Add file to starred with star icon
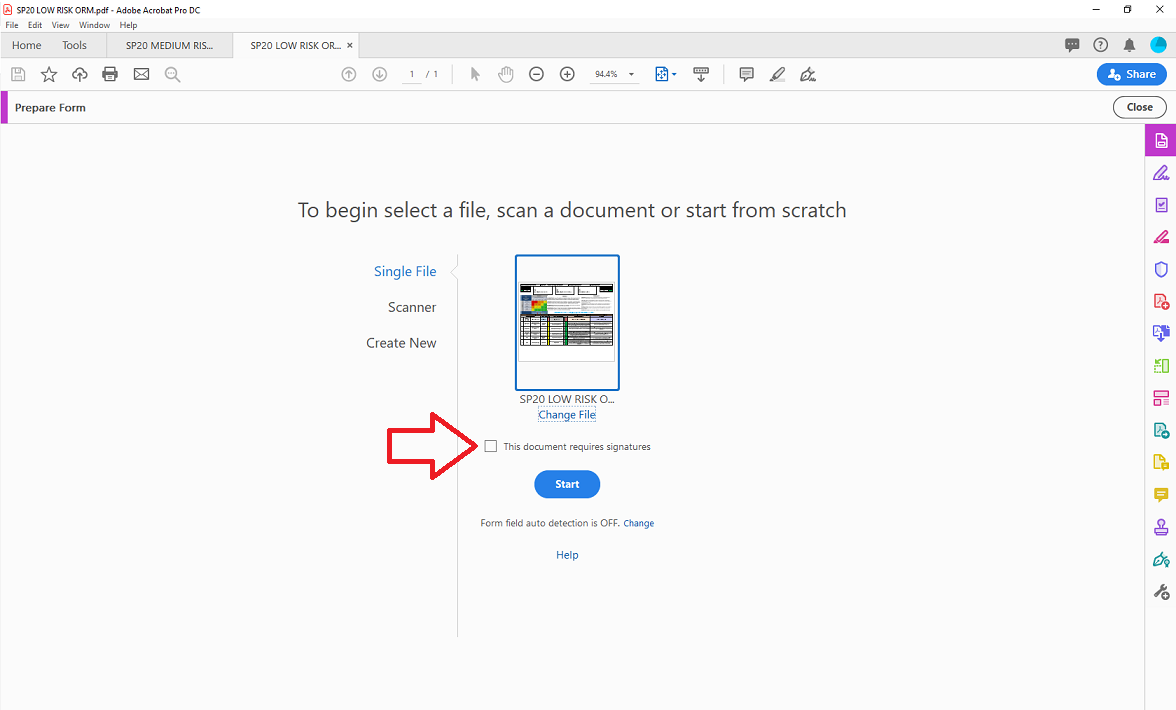Viewport: 1176px width, 710px height. coord(49,74)
